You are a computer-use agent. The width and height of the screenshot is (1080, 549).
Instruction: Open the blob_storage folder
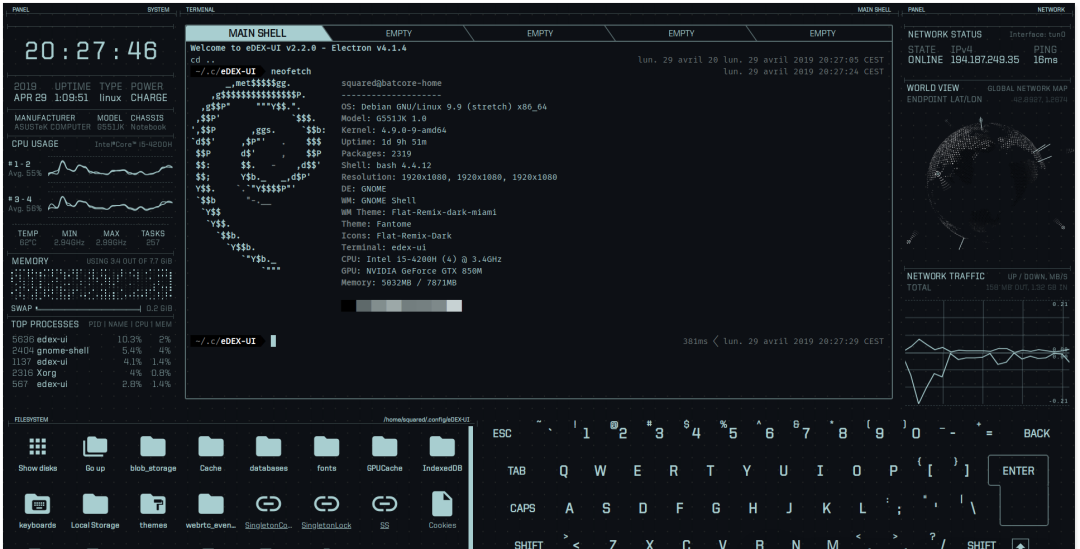click(153, 447)
